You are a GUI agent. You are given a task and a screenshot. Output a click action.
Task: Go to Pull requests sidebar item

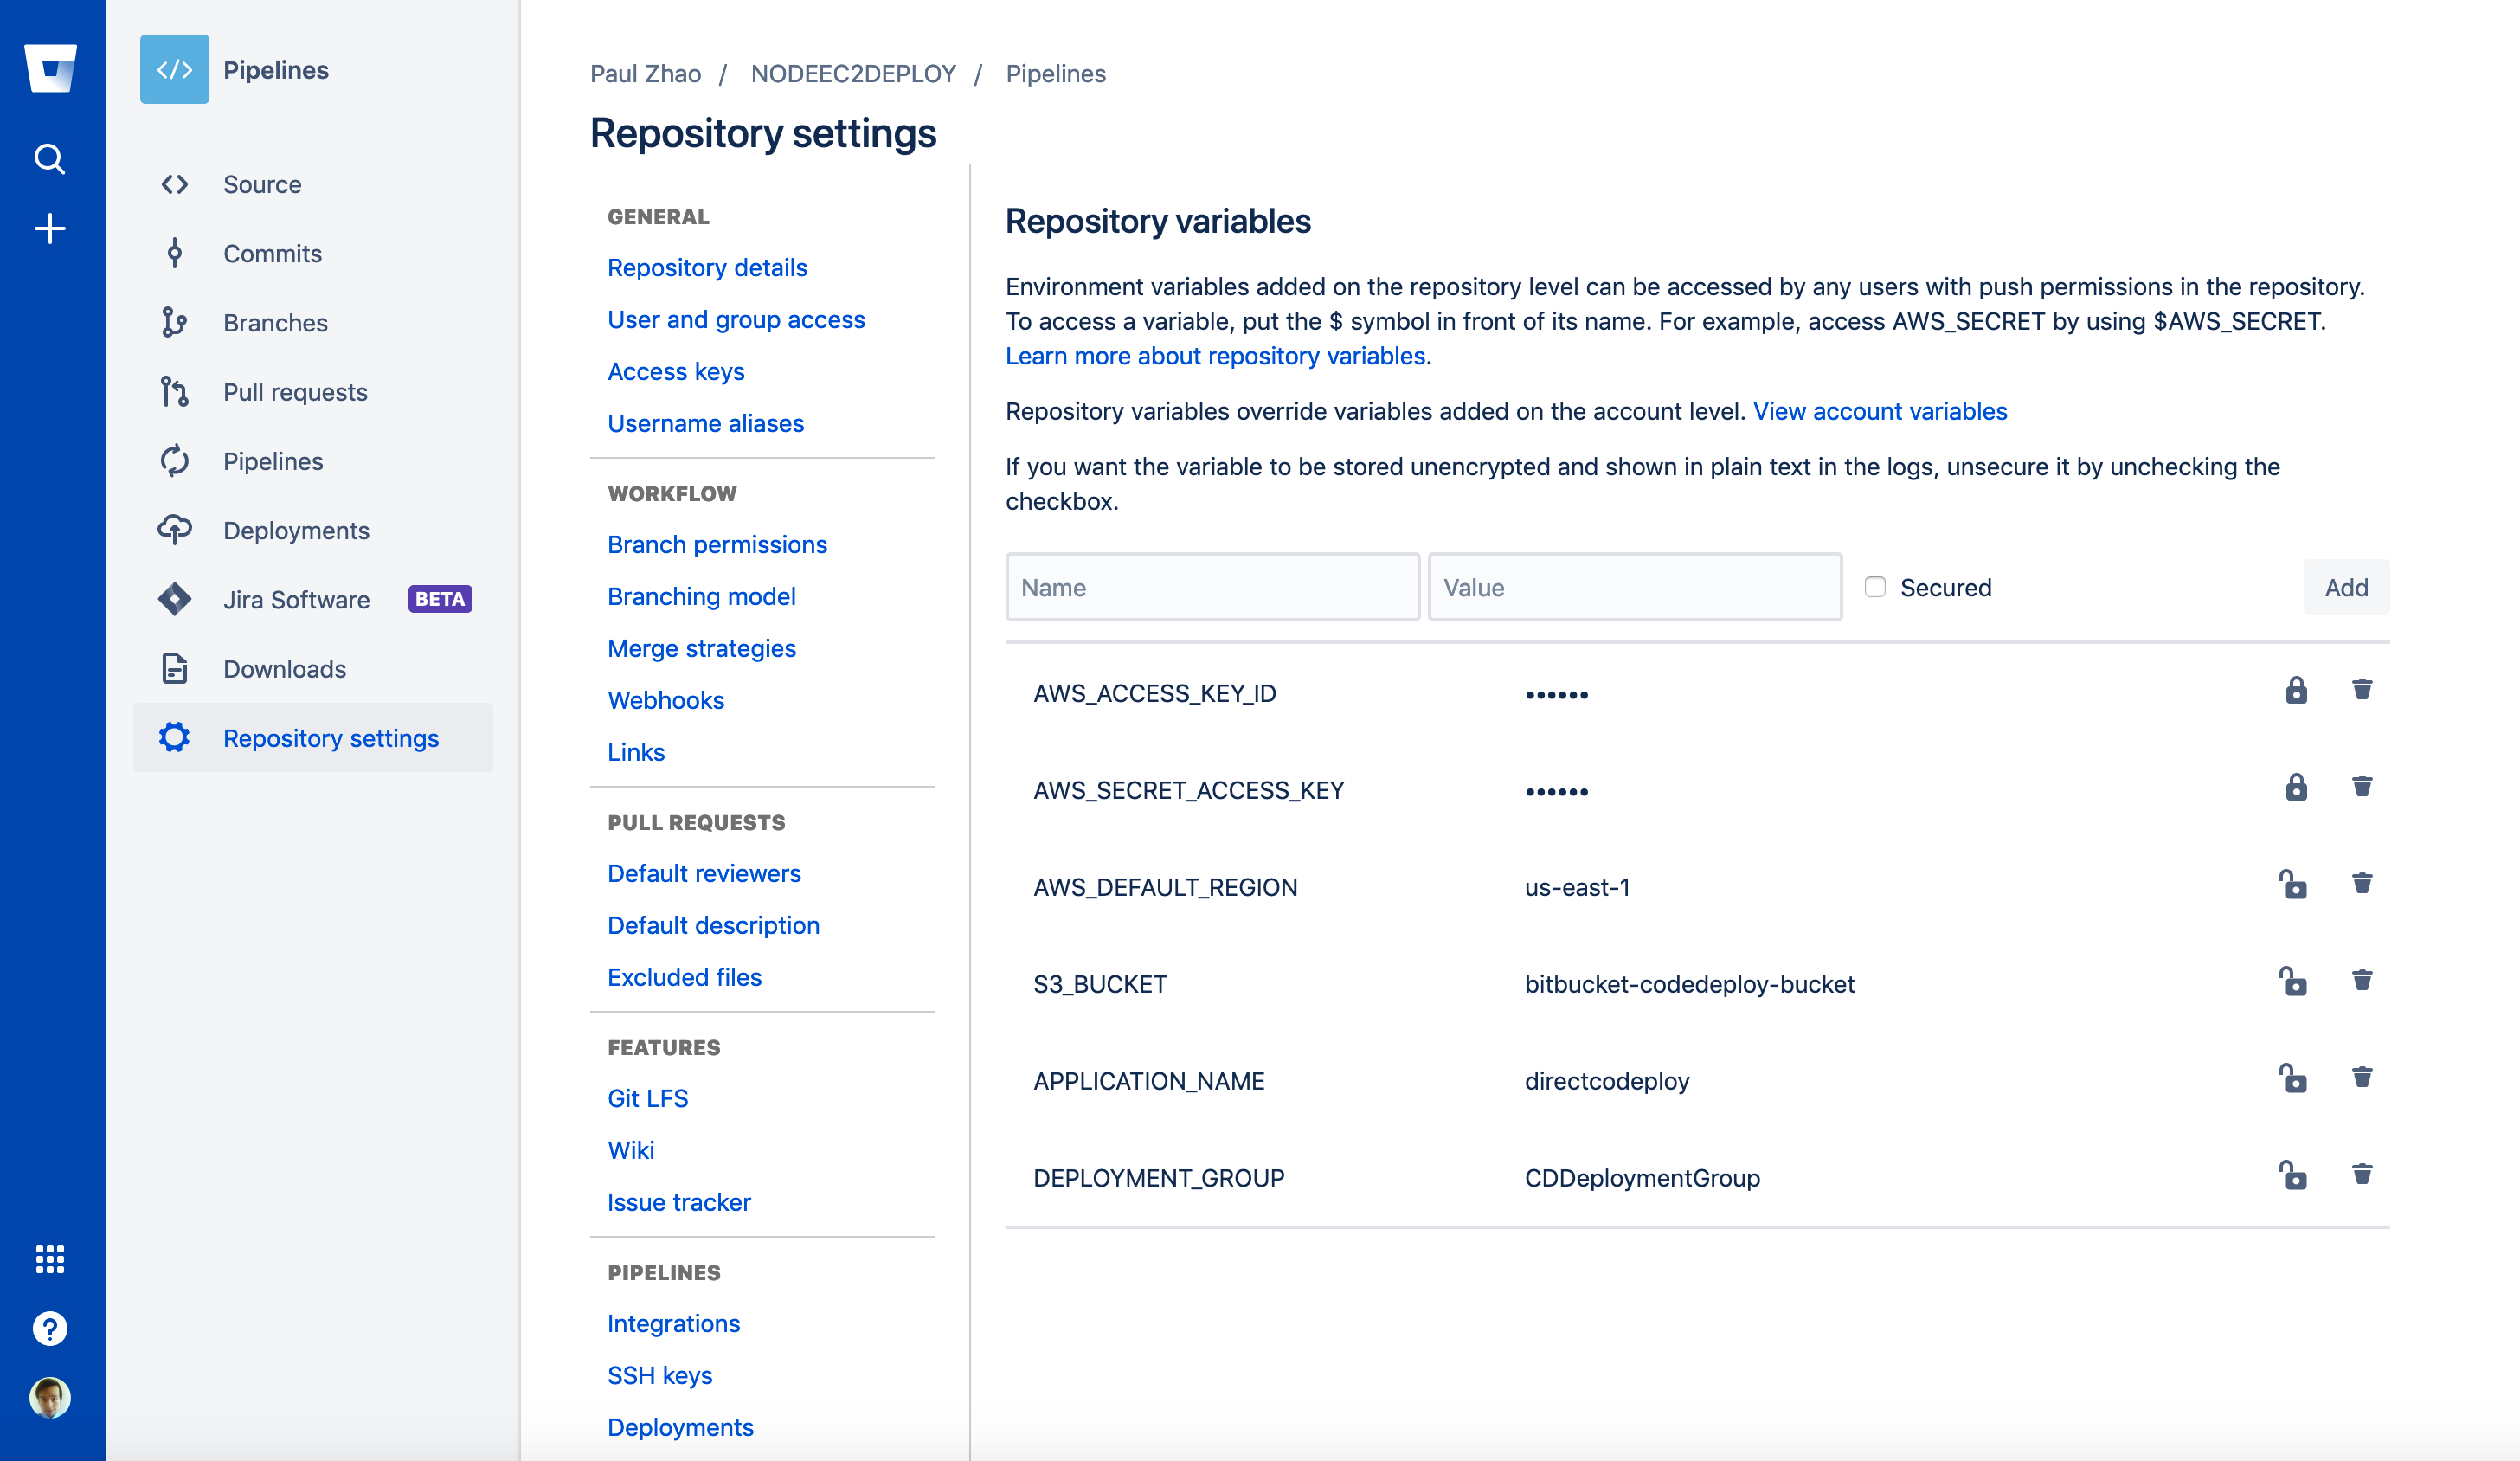coord(295,392)
